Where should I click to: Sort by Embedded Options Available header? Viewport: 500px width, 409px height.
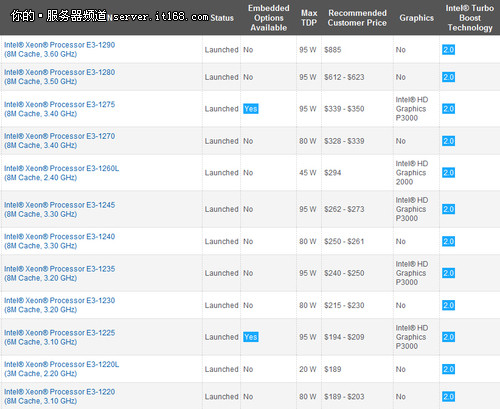[269, 18]
